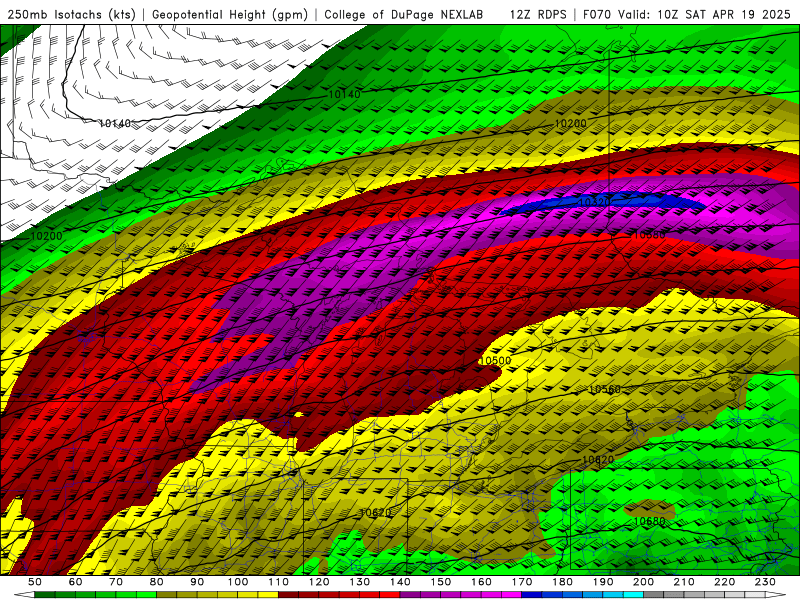This screenshot has height=600, width=800.
Task: Click the 220 knot colorbar label
Action: [x=724, y=582]
